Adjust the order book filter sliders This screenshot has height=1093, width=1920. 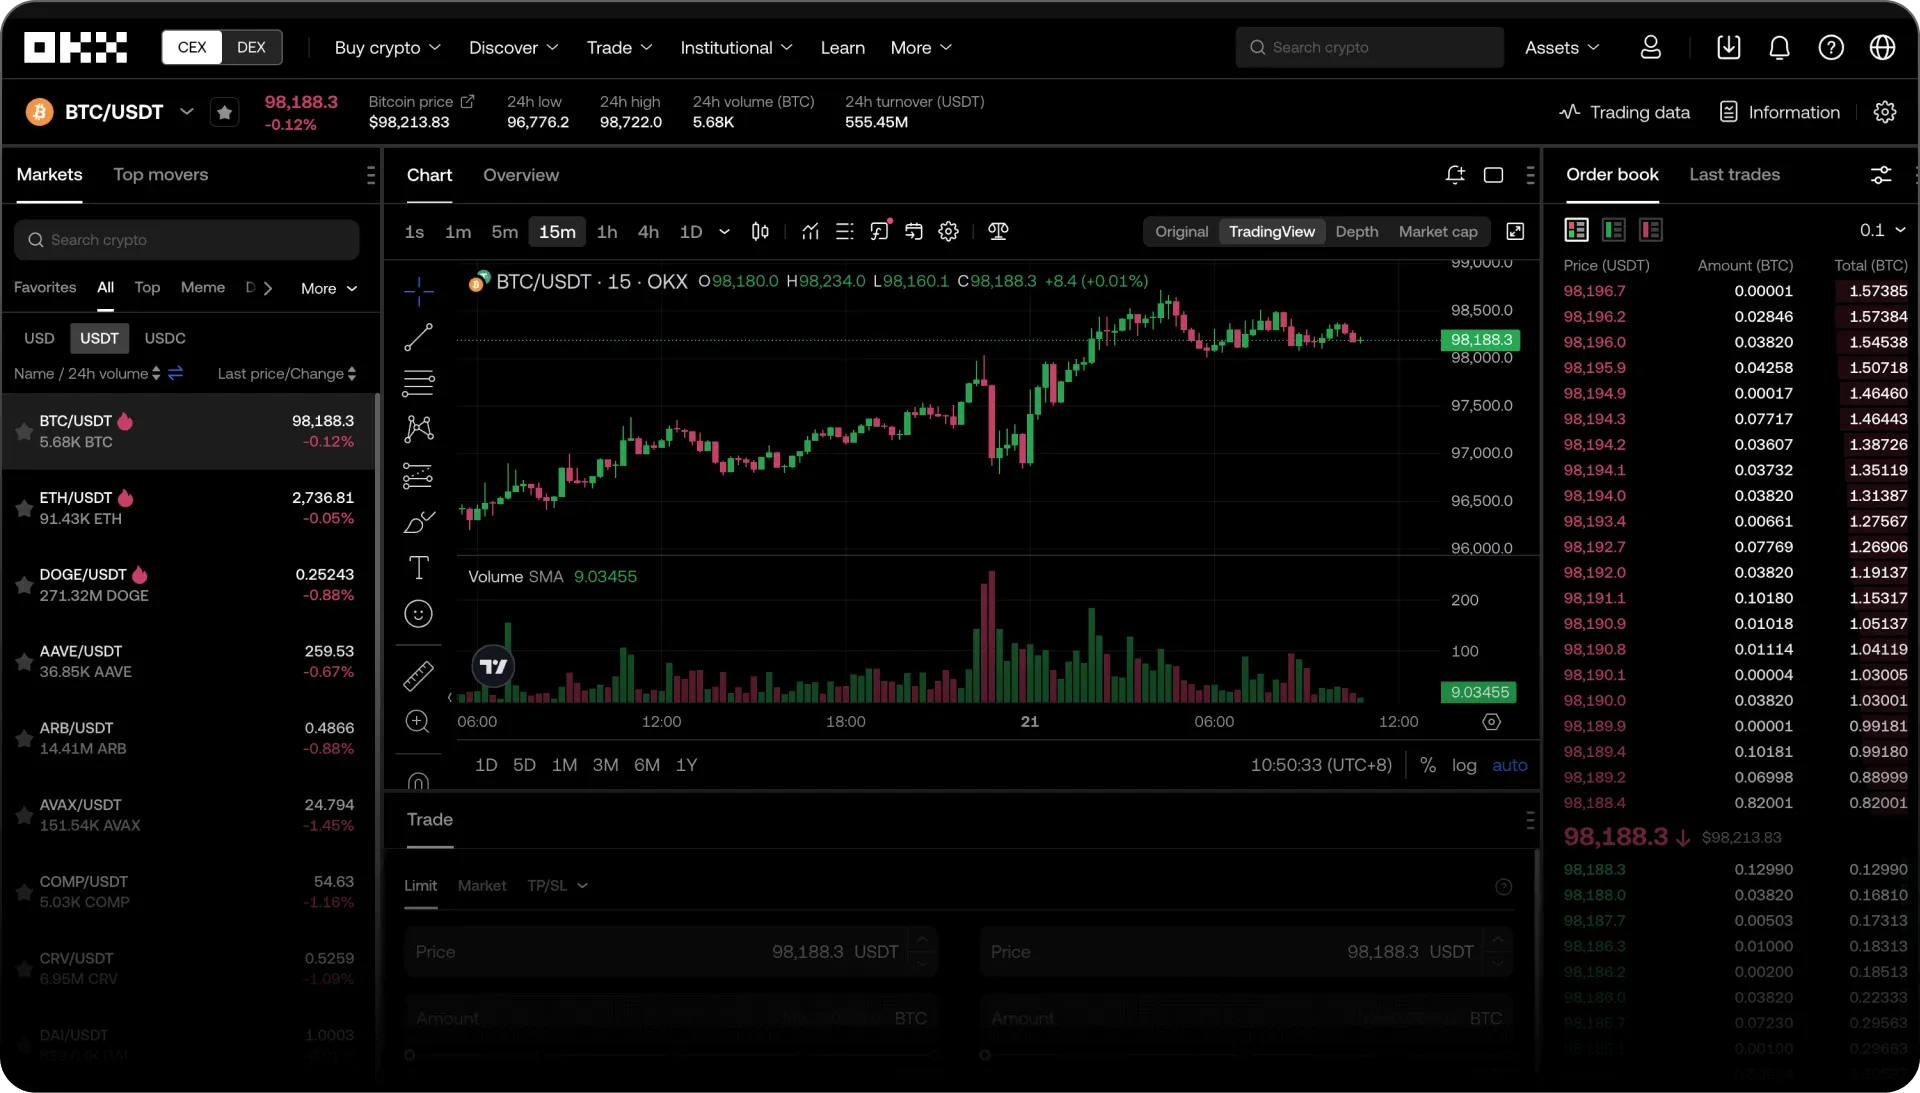(x=1881, y=175)
